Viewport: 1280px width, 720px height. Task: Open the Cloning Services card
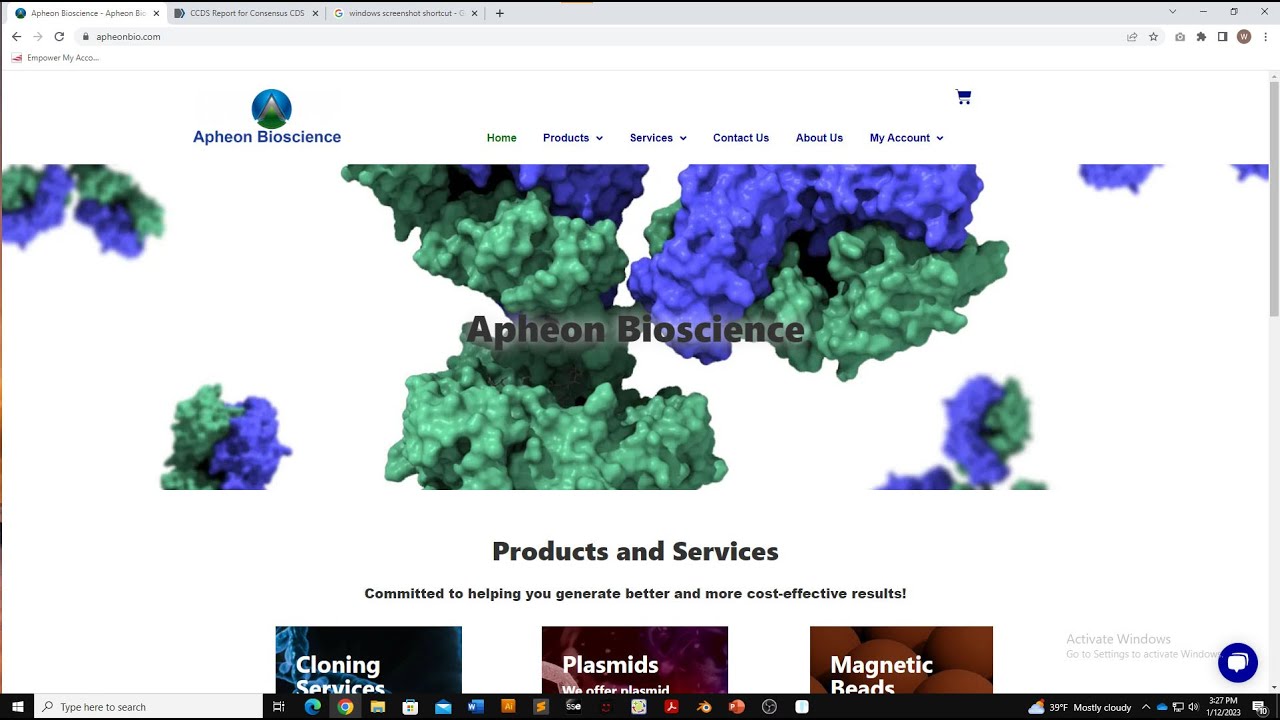369,660
